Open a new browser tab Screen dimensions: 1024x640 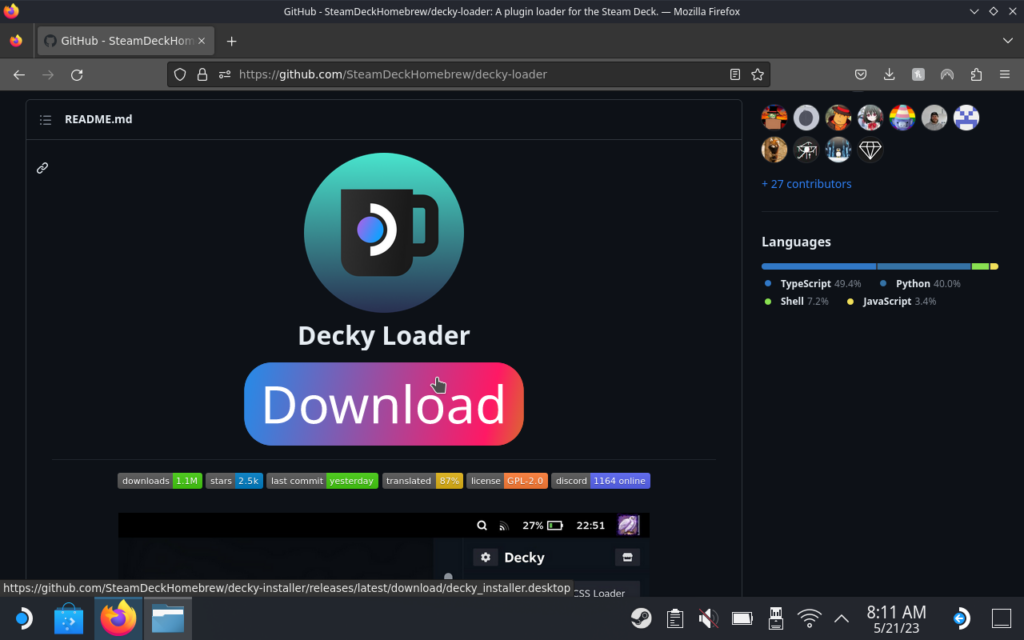231,41
